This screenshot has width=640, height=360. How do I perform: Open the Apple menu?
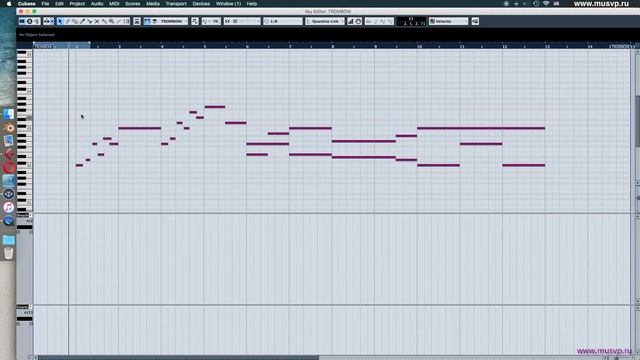[9, 4]
